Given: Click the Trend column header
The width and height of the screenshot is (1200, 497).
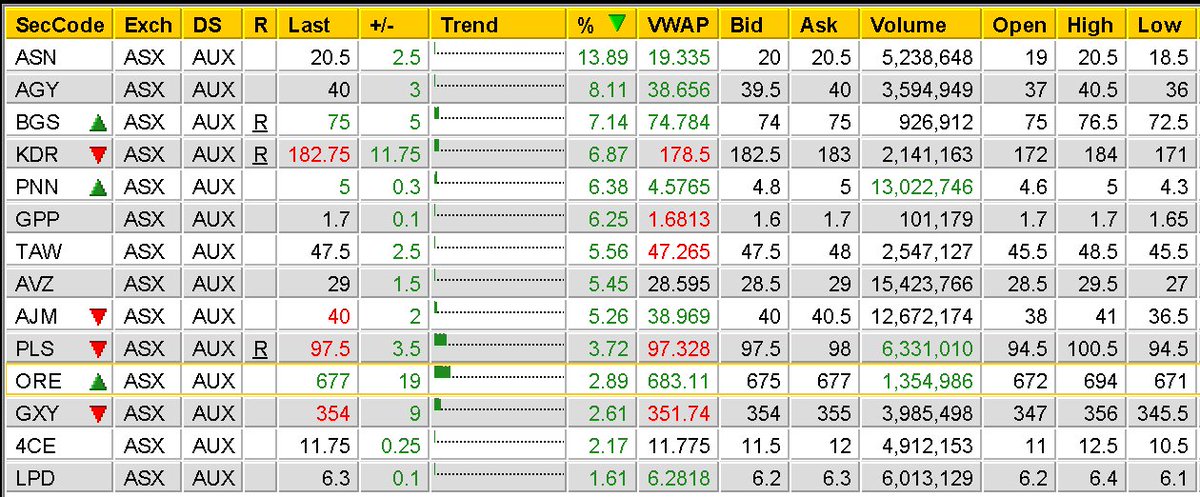Looking at the screenshot, I should point(498,25).
